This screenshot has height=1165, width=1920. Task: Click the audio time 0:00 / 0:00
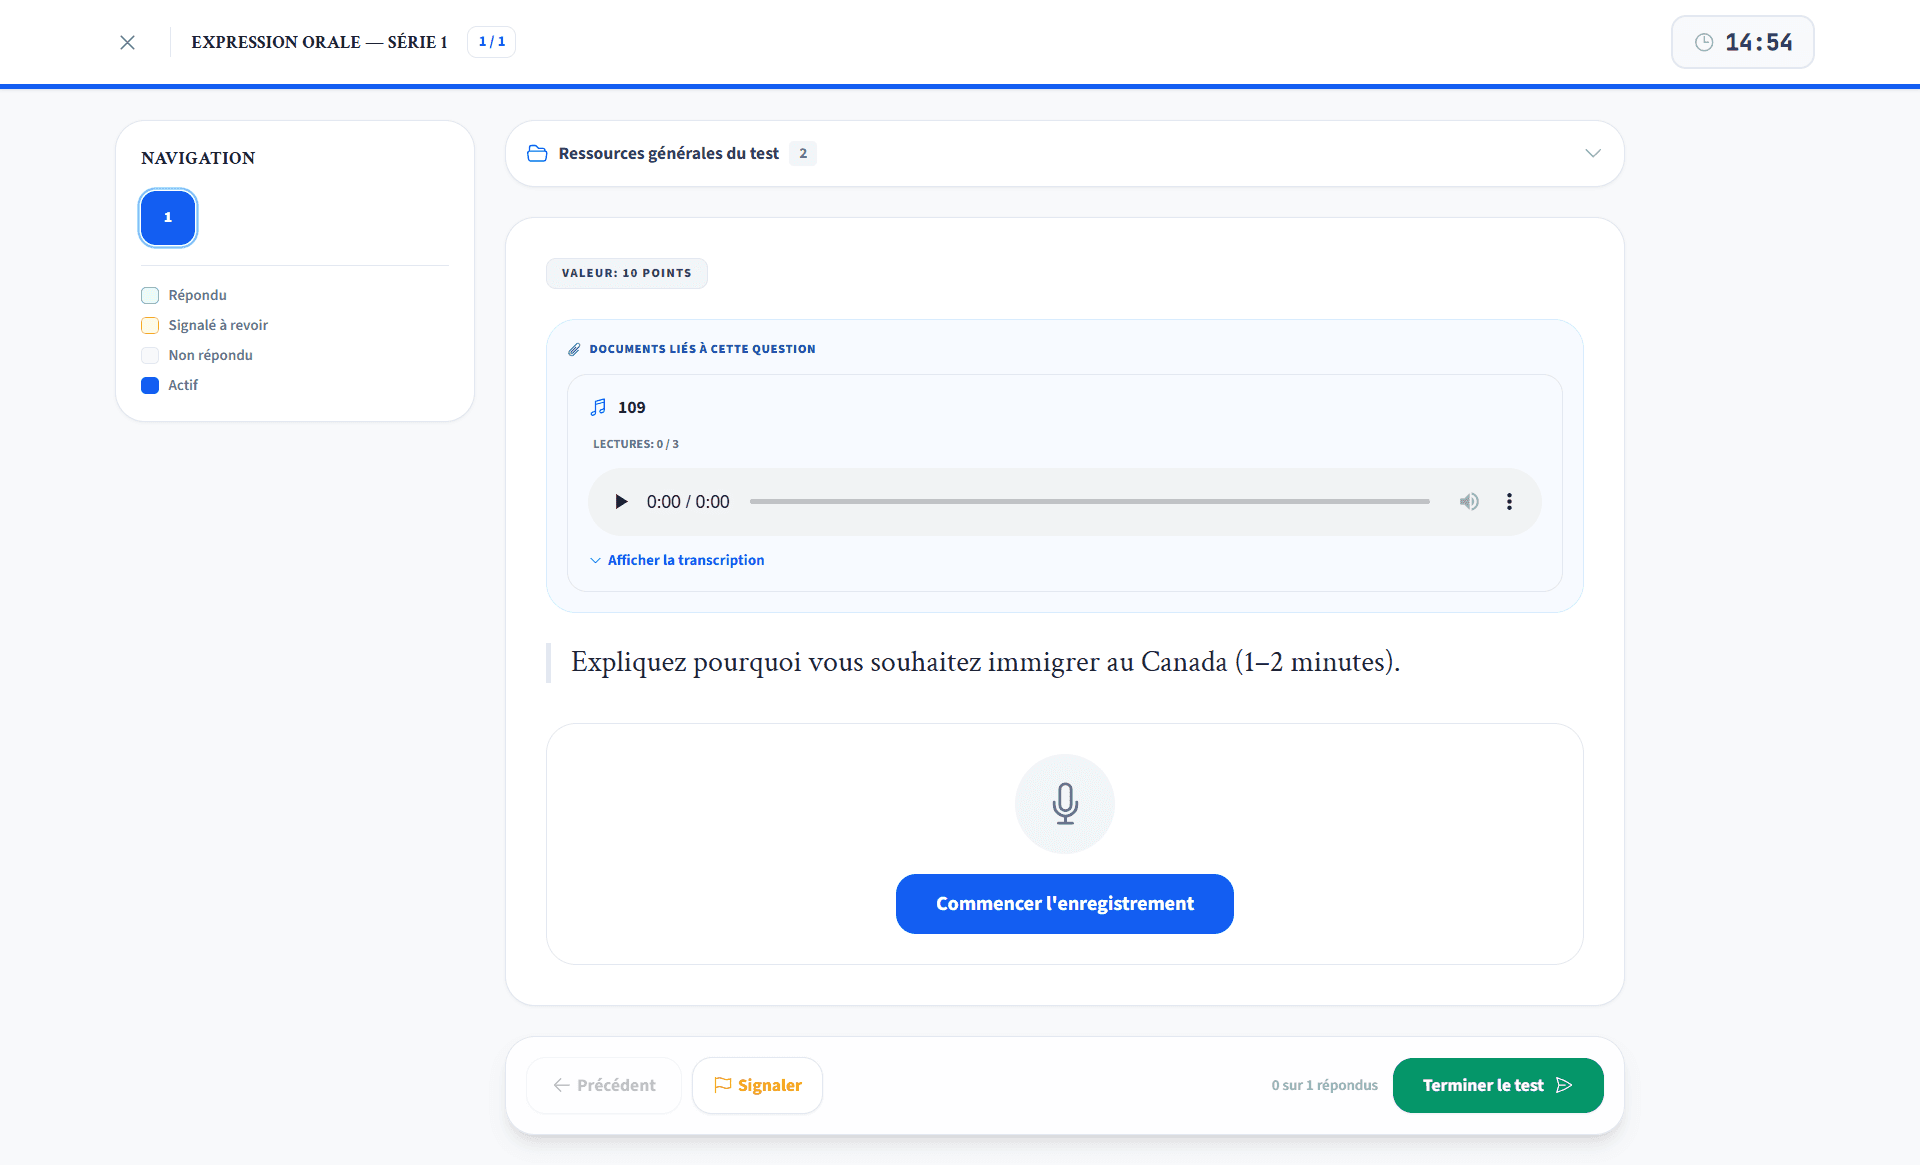(688, 501)
